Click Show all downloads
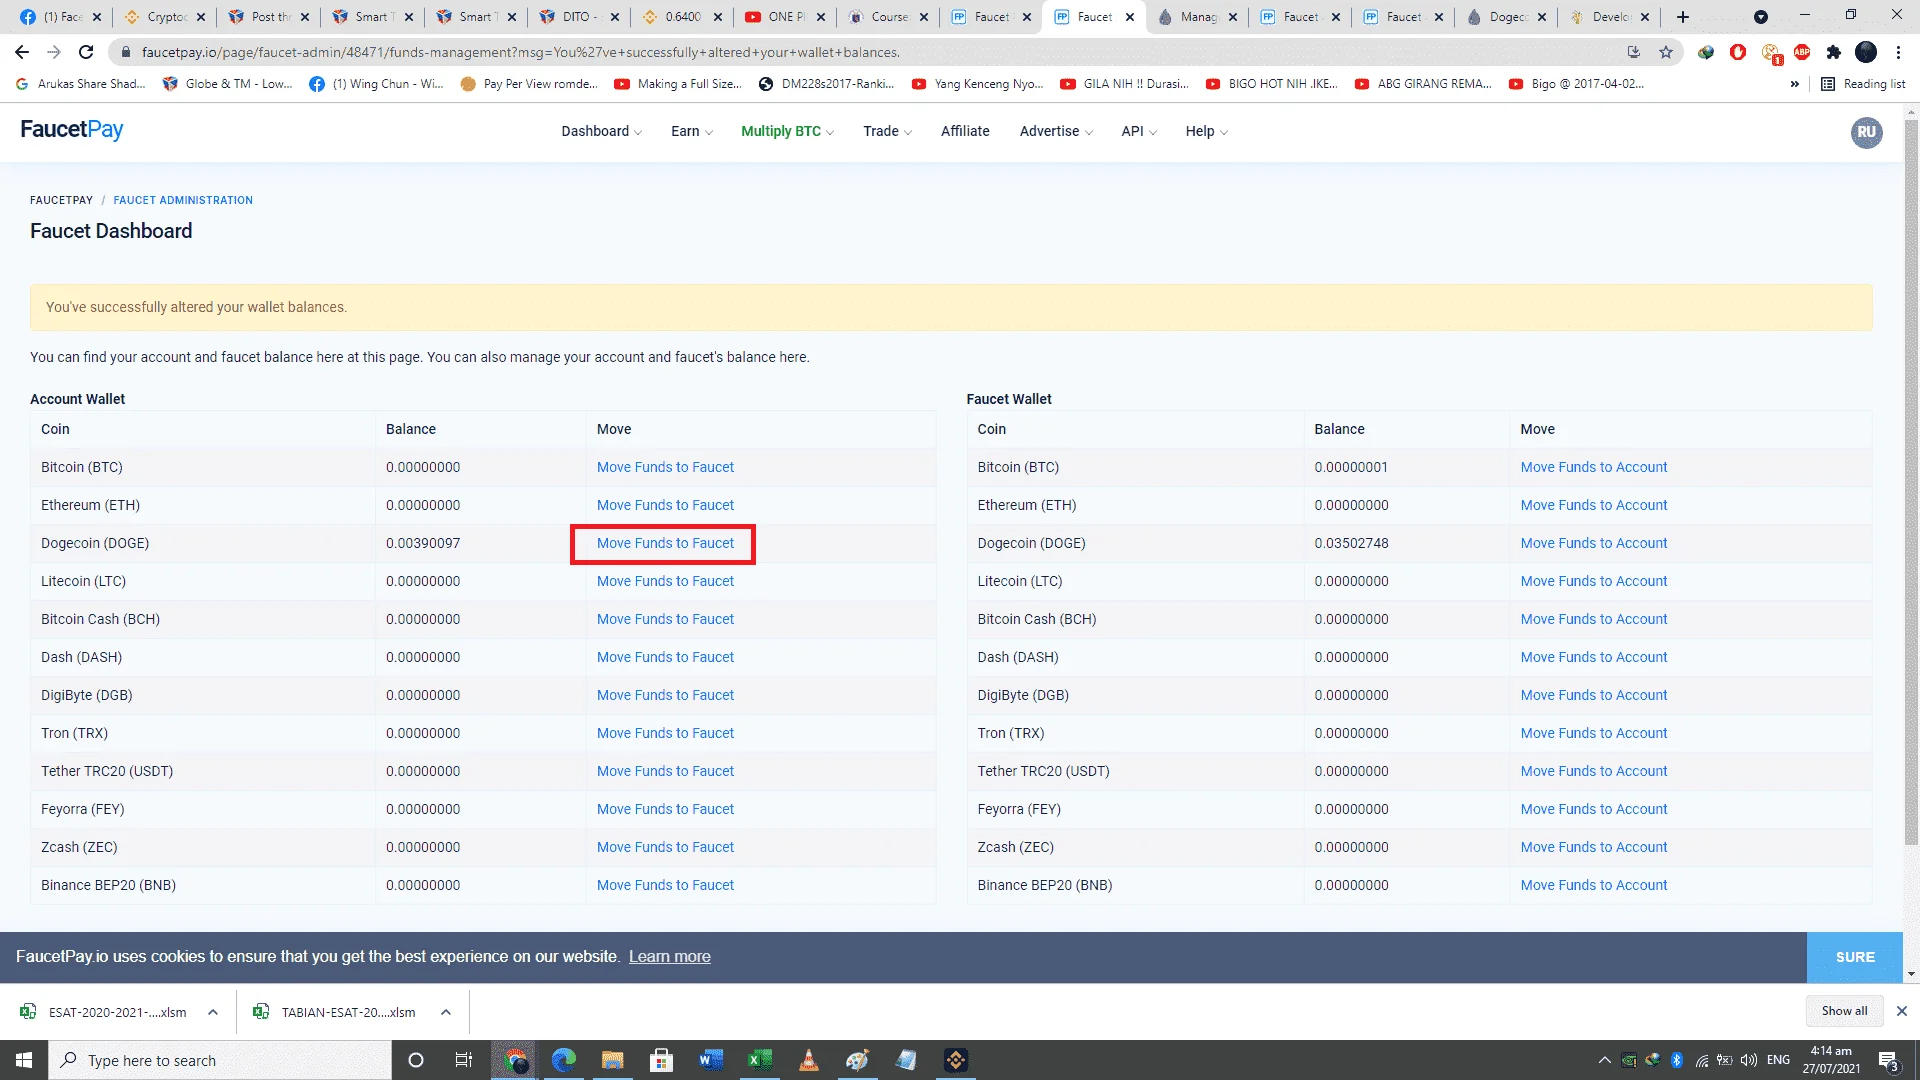This screenshot has width=1920, height=1080. click(1844, 1011)
